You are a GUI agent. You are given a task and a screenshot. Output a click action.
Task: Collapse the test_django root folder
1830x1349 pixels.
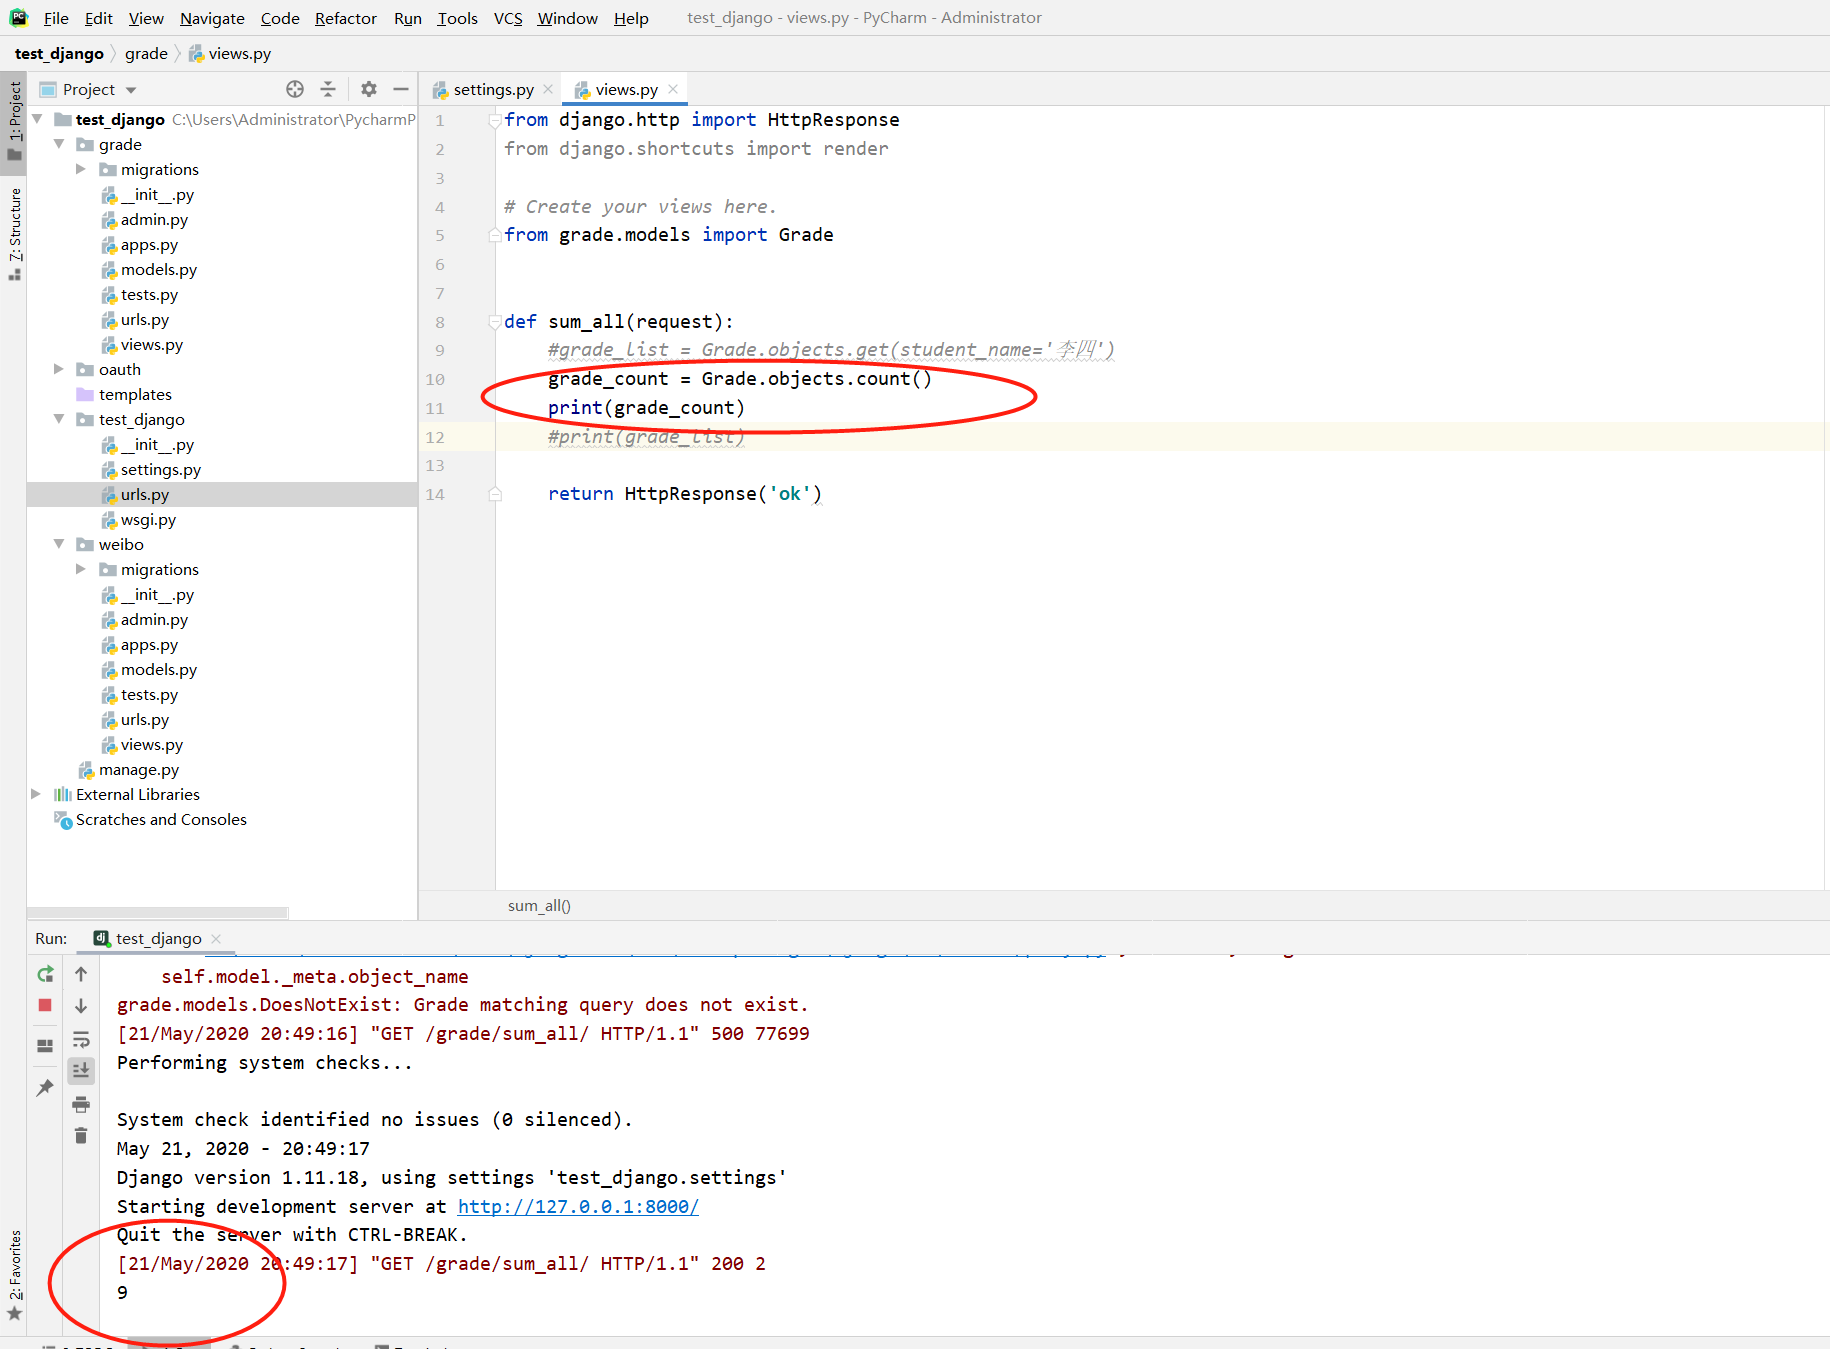click(37, 119)
